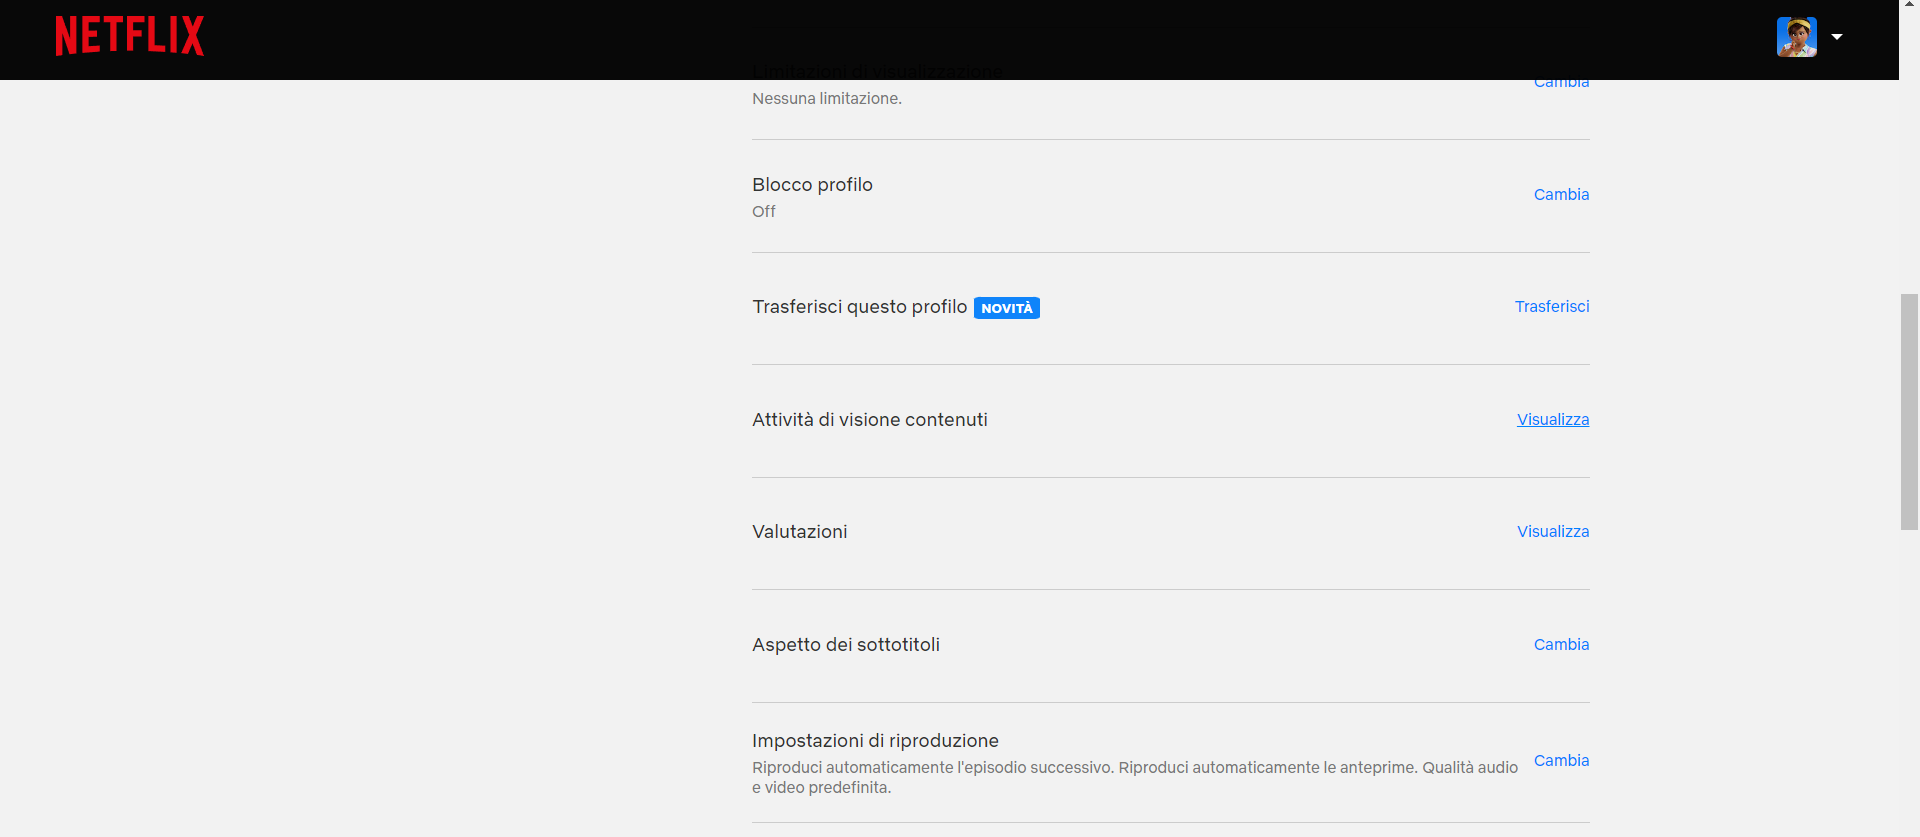Viewport: 1920px width, 837px height.
Task: Click Trasferisci to transfer this profile
Action: [x=1552, y=306]
